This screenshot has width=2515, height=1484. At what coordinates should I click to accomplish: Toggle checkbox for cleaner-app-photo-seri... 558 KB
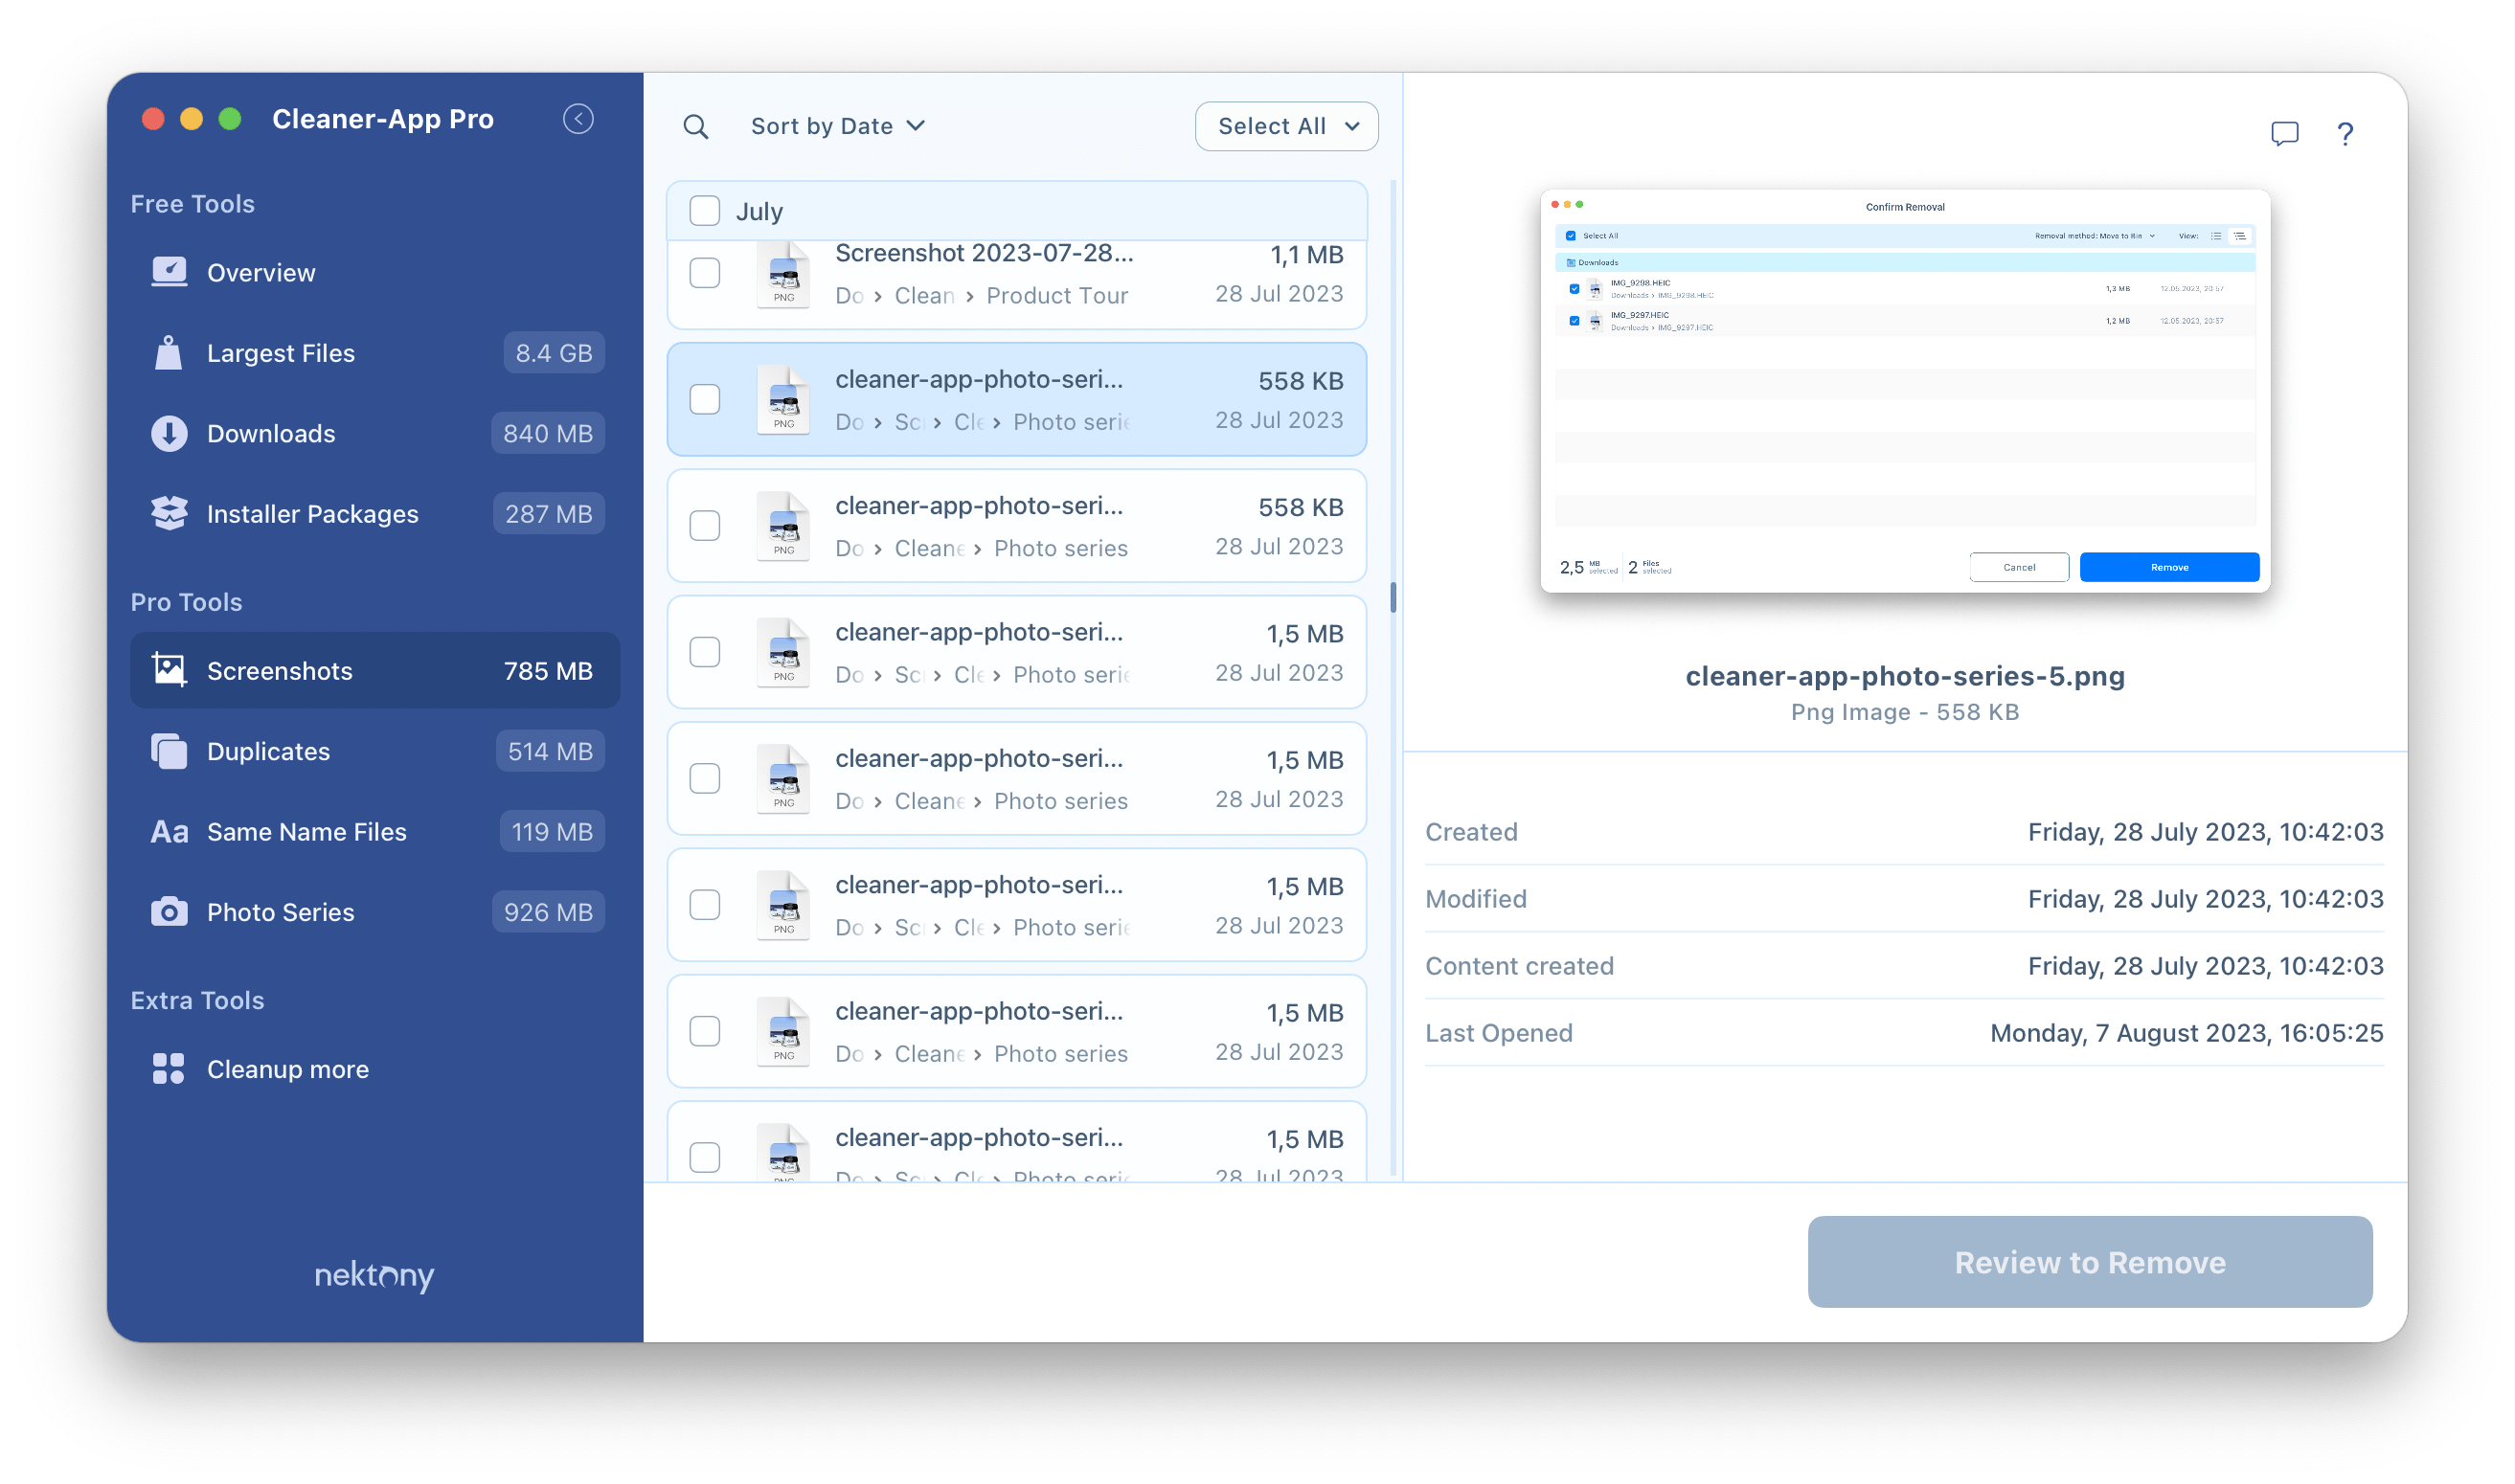(705, 397)
